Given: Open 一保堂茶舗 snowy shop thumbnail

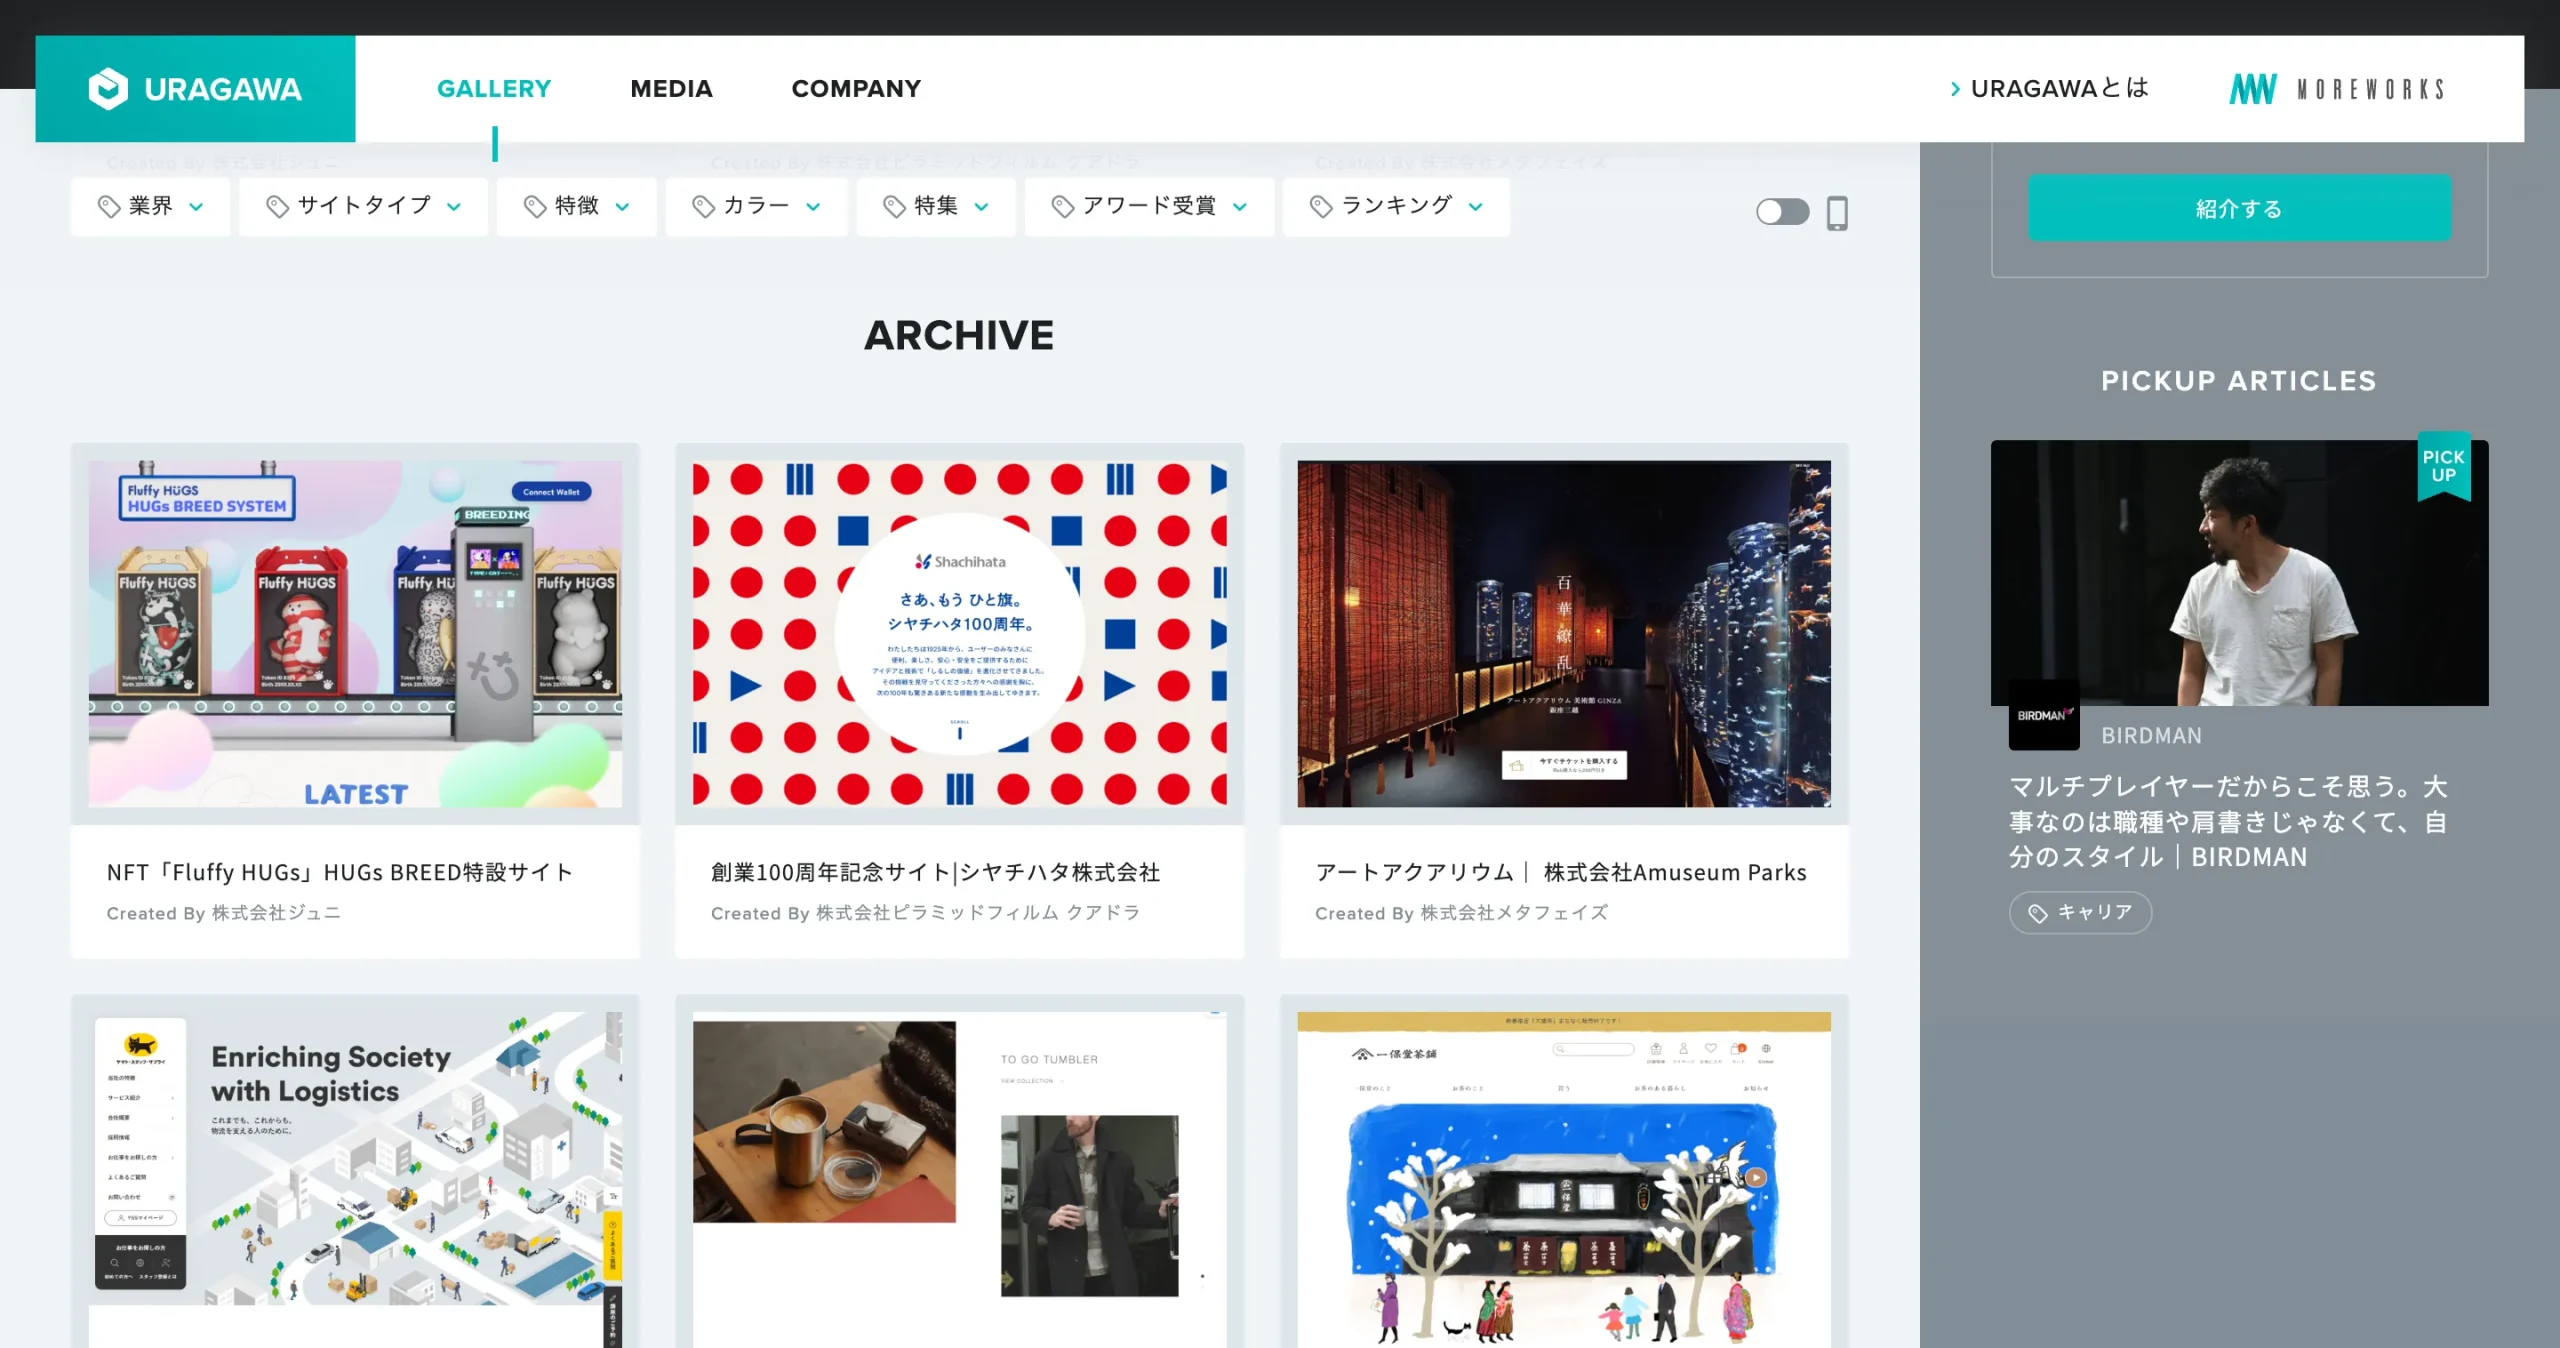Looking at the screenshot, I should pyautogui.click(x=1564, y=1180).
